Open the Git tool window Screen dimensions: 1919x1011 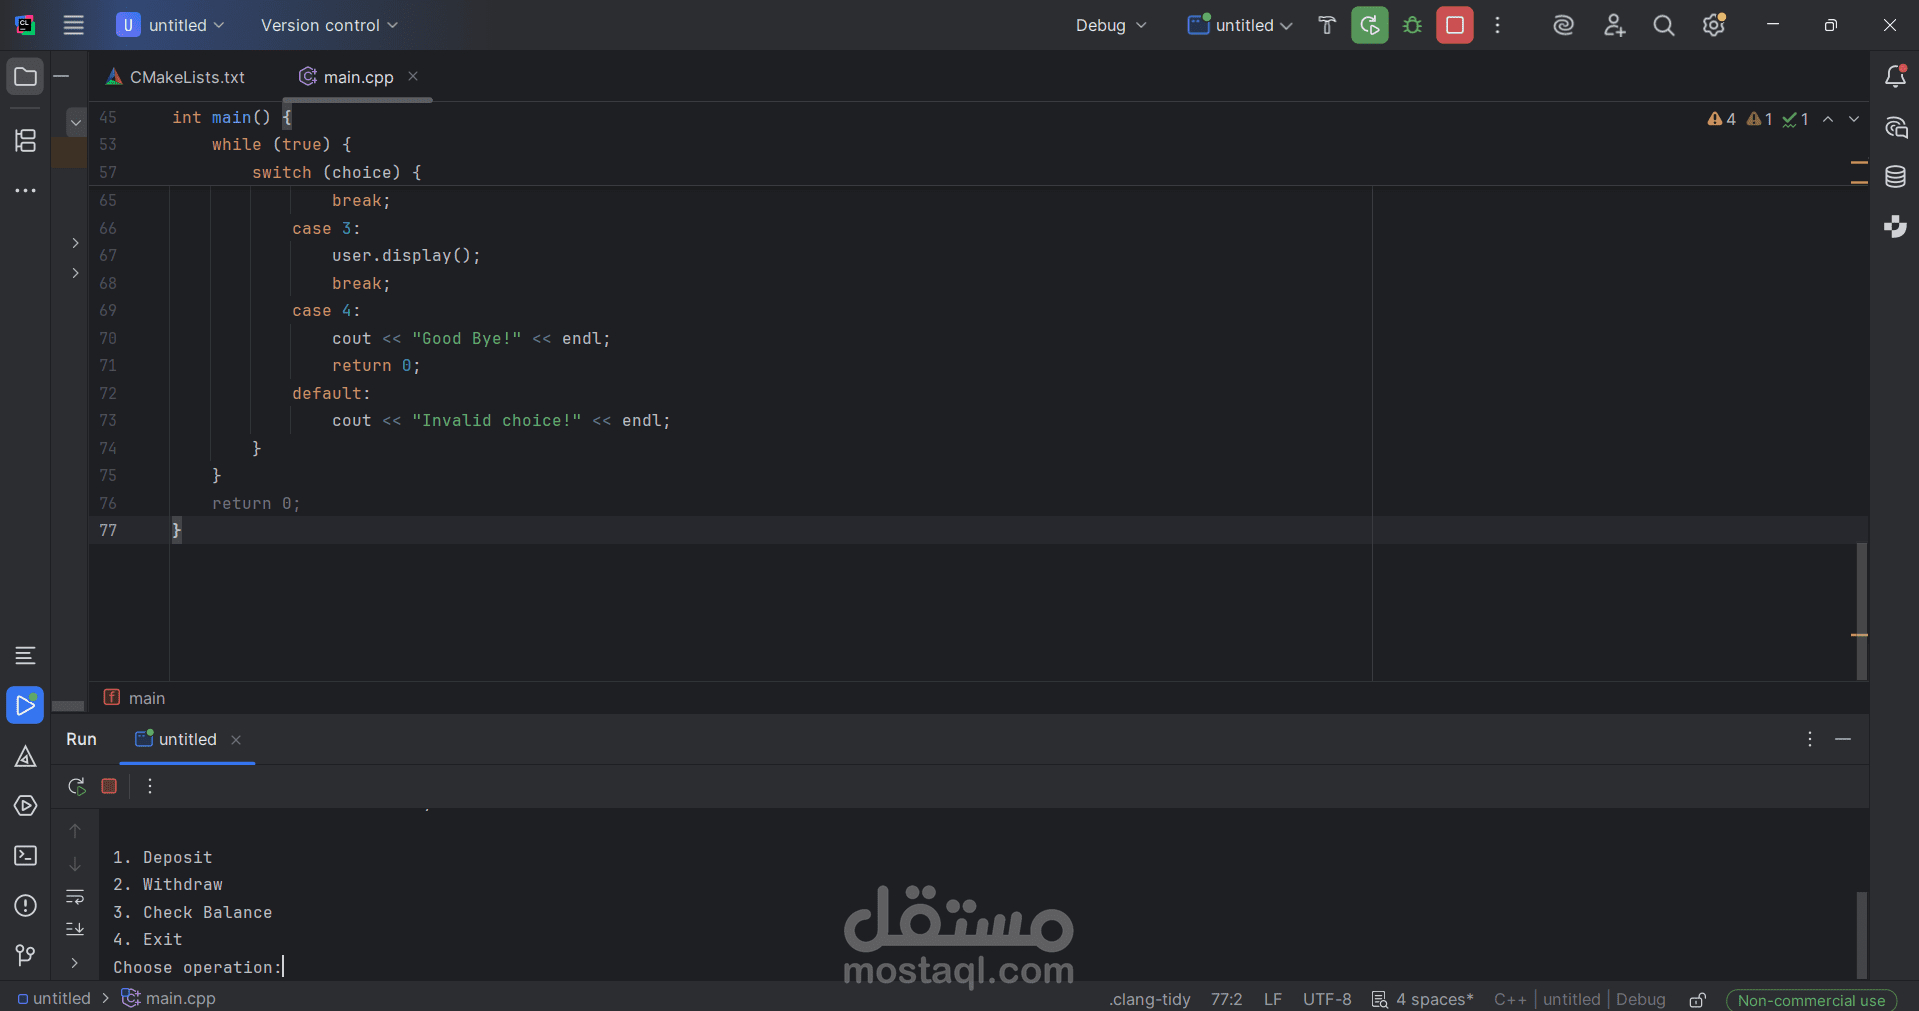[x=25, y=955]
